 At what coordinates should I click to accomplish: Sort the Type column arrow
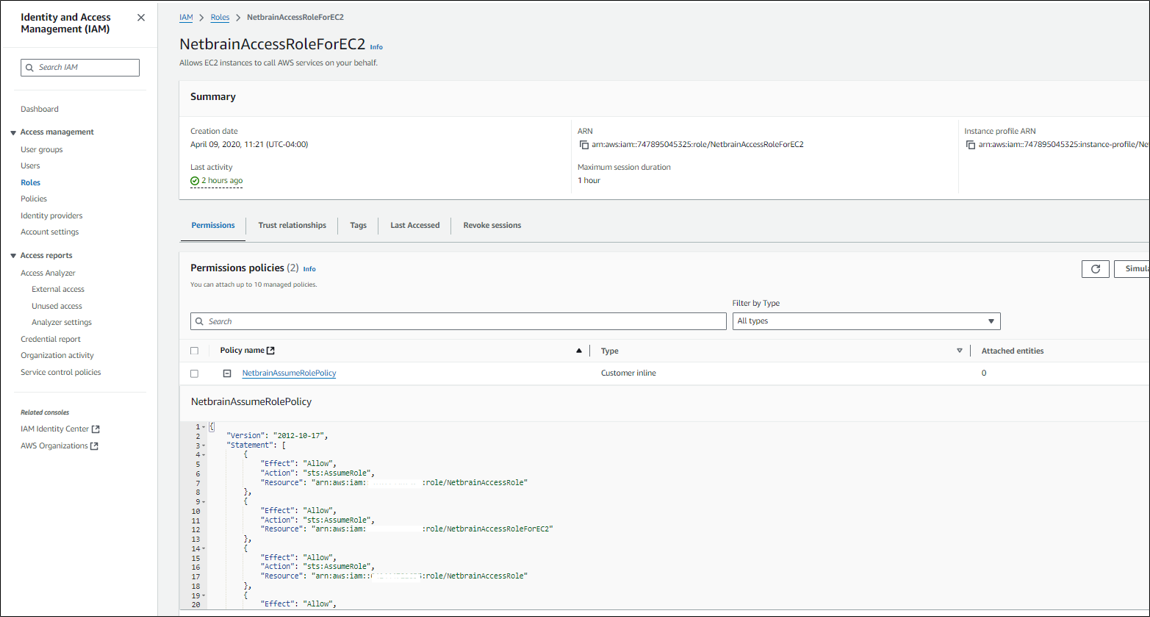click(959, 351)
